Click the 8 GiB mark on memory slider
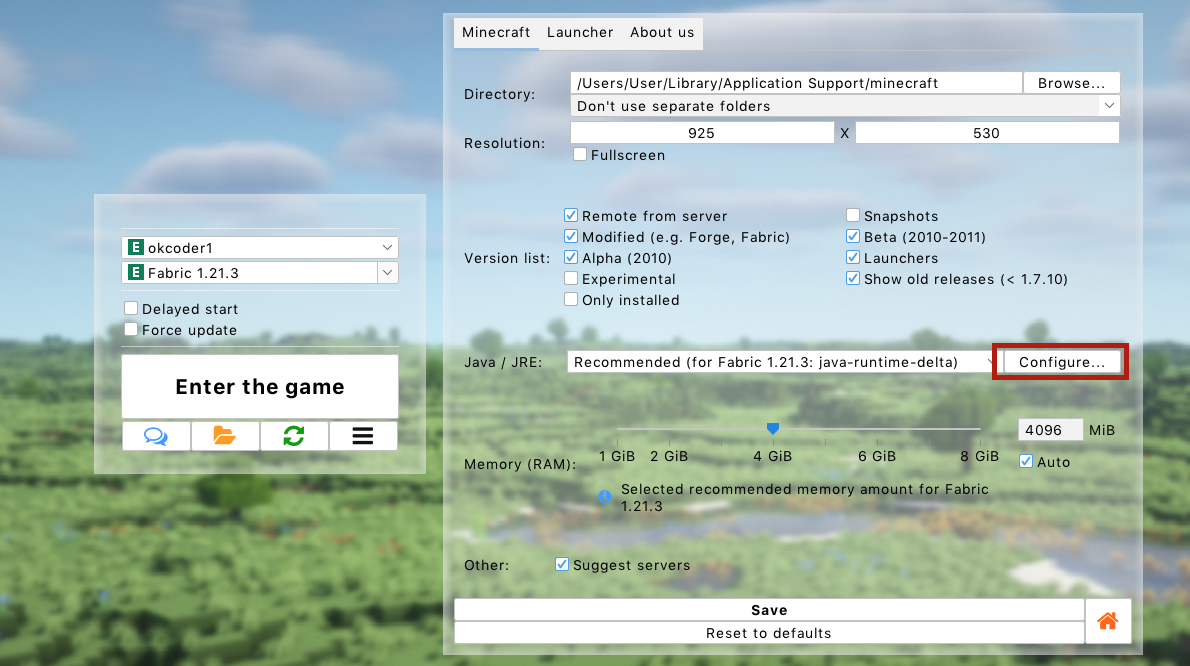This screenshot has height=666, width=1190. (980, 456)
